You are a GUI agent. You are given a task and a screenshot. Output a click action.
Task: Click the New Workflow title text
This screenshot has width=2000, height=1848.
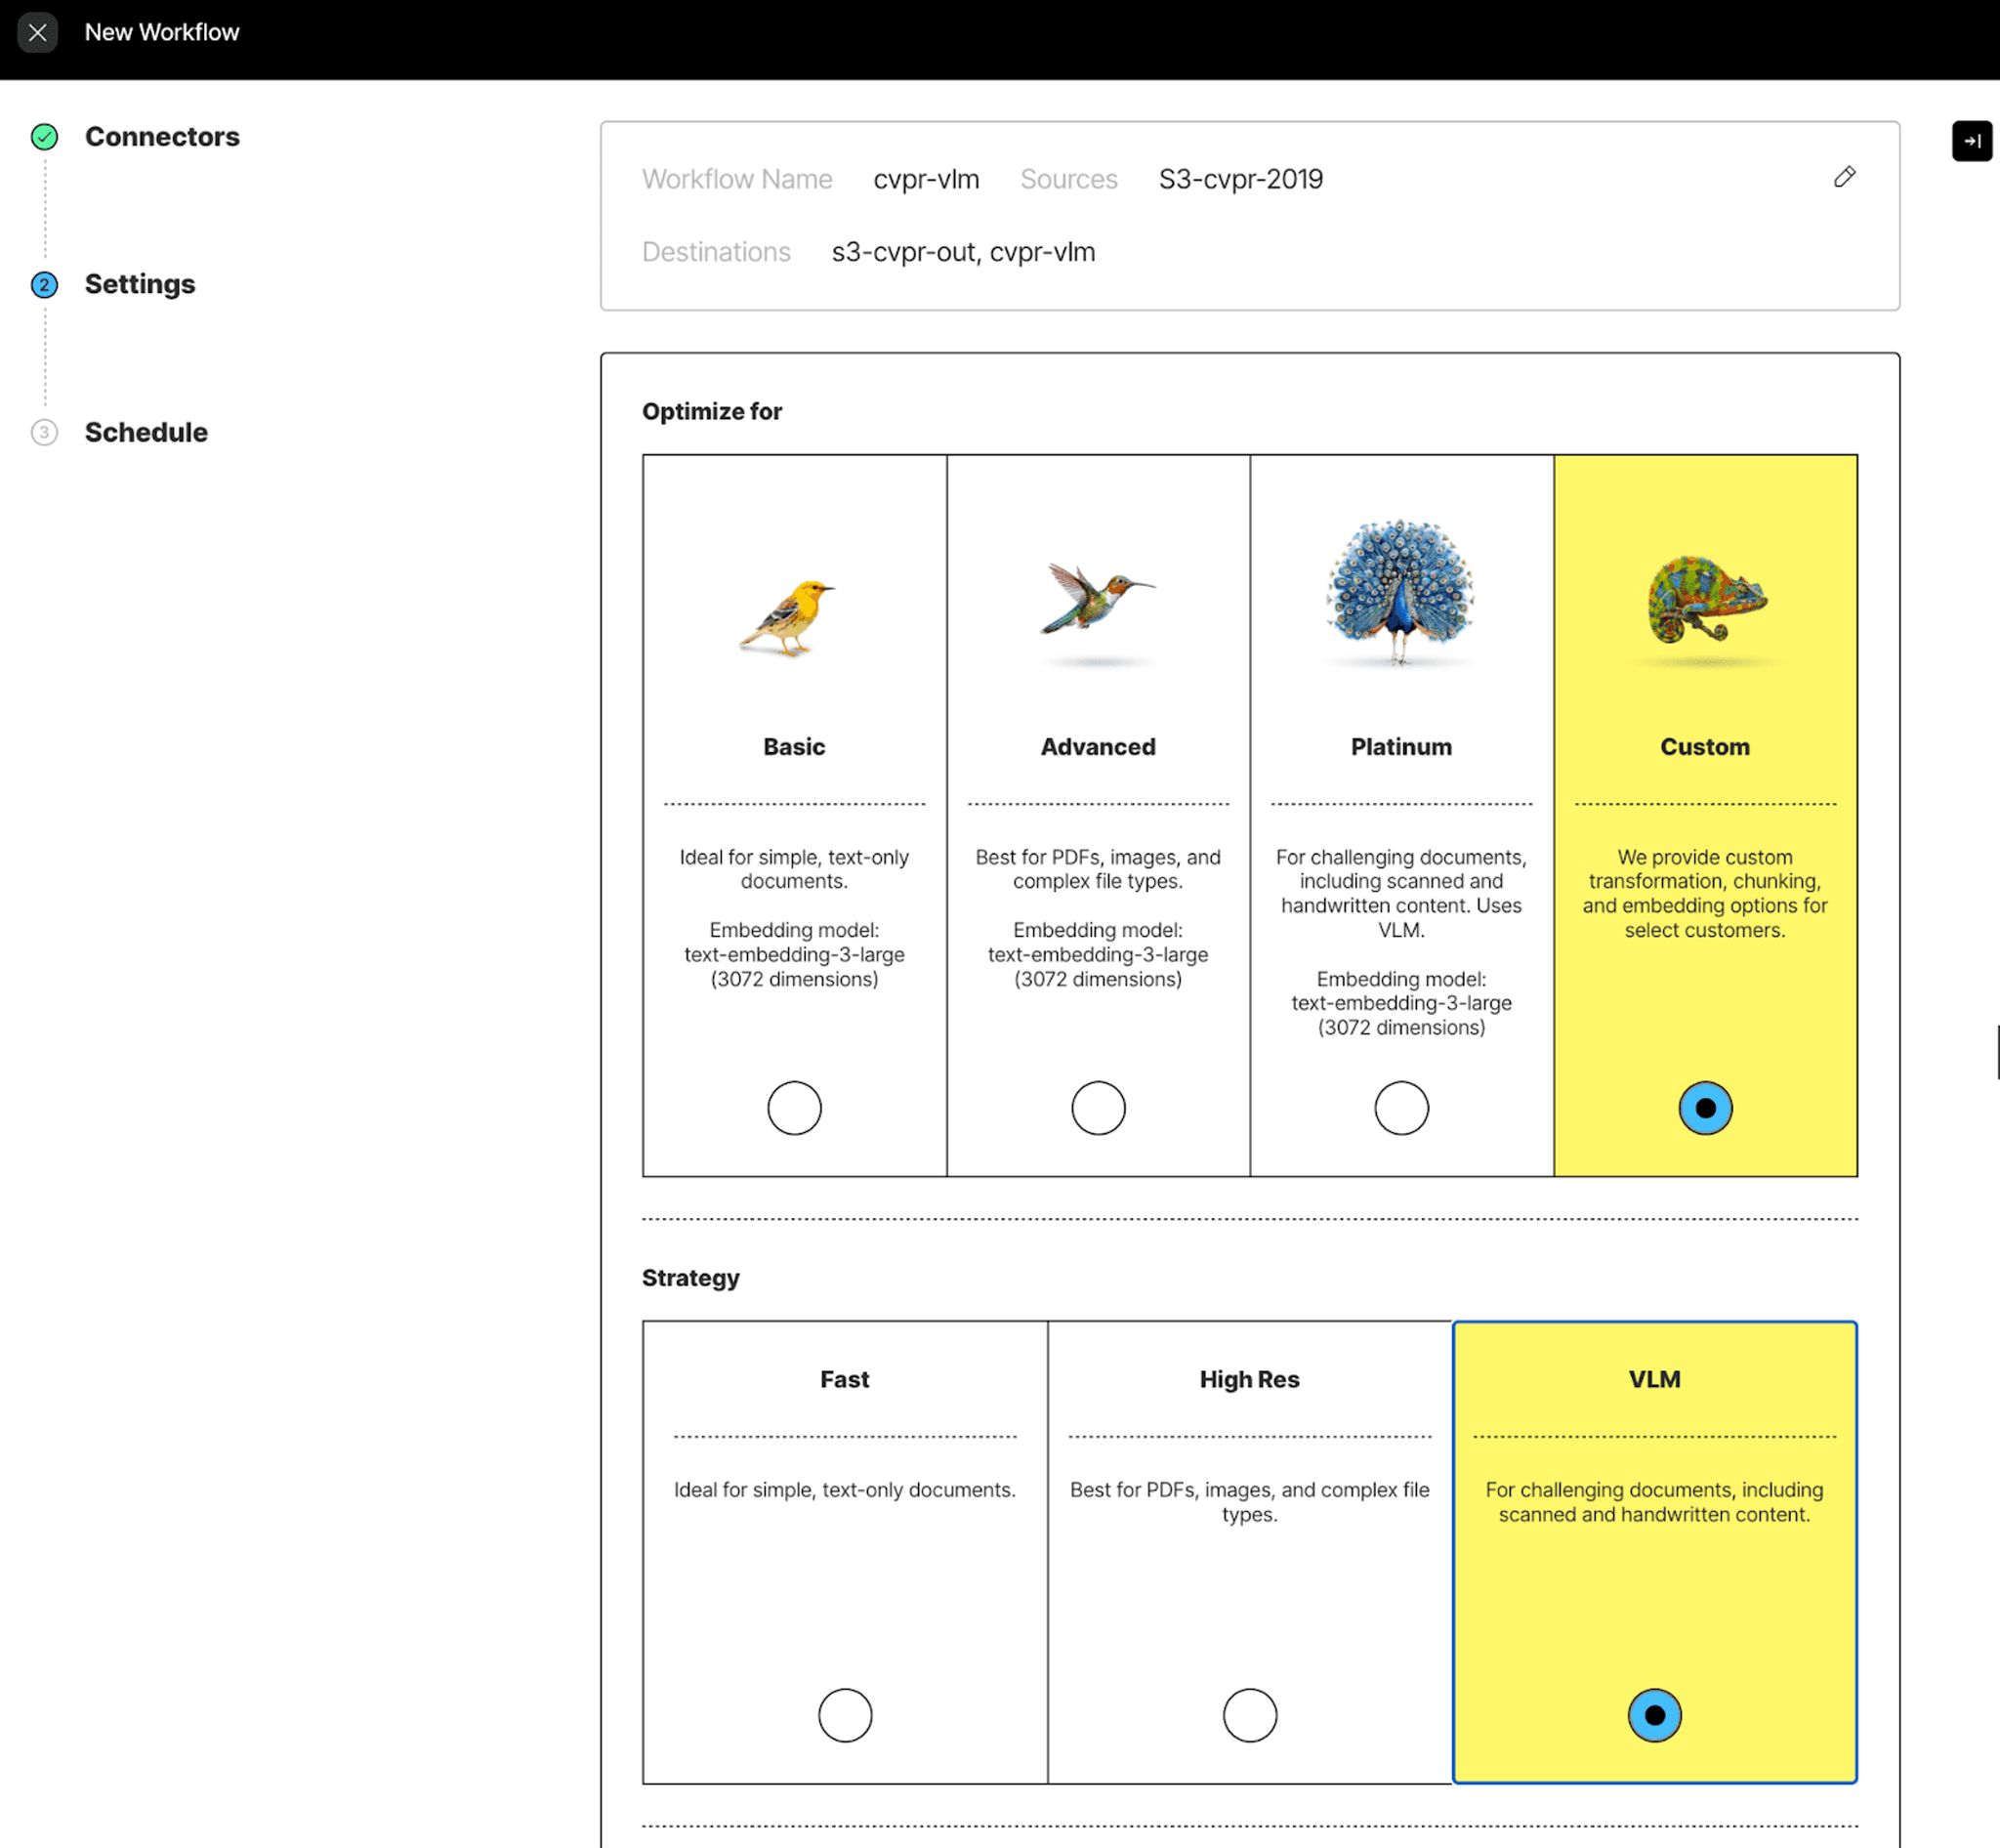coord(162,32)
